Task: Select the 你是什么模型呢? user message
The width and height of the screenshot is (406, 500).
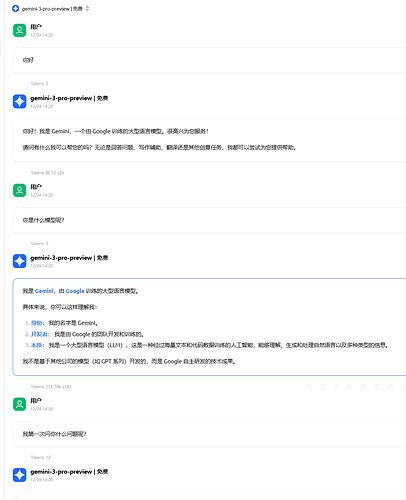Action: pos(209,220)
